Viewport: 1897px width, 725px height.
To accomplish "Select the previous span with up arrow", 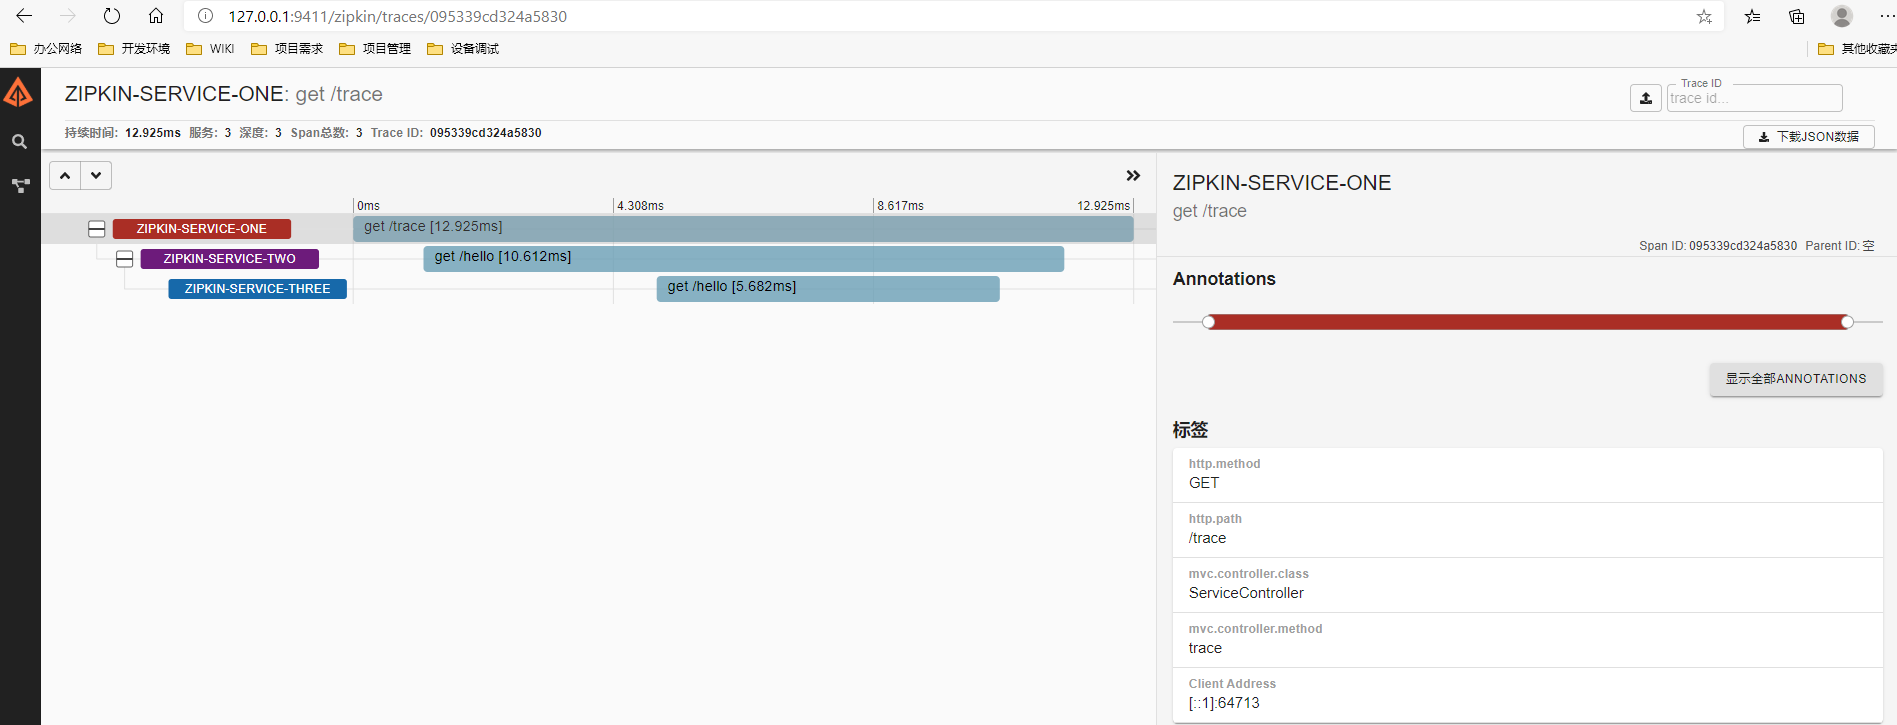I will coord(65,176).
